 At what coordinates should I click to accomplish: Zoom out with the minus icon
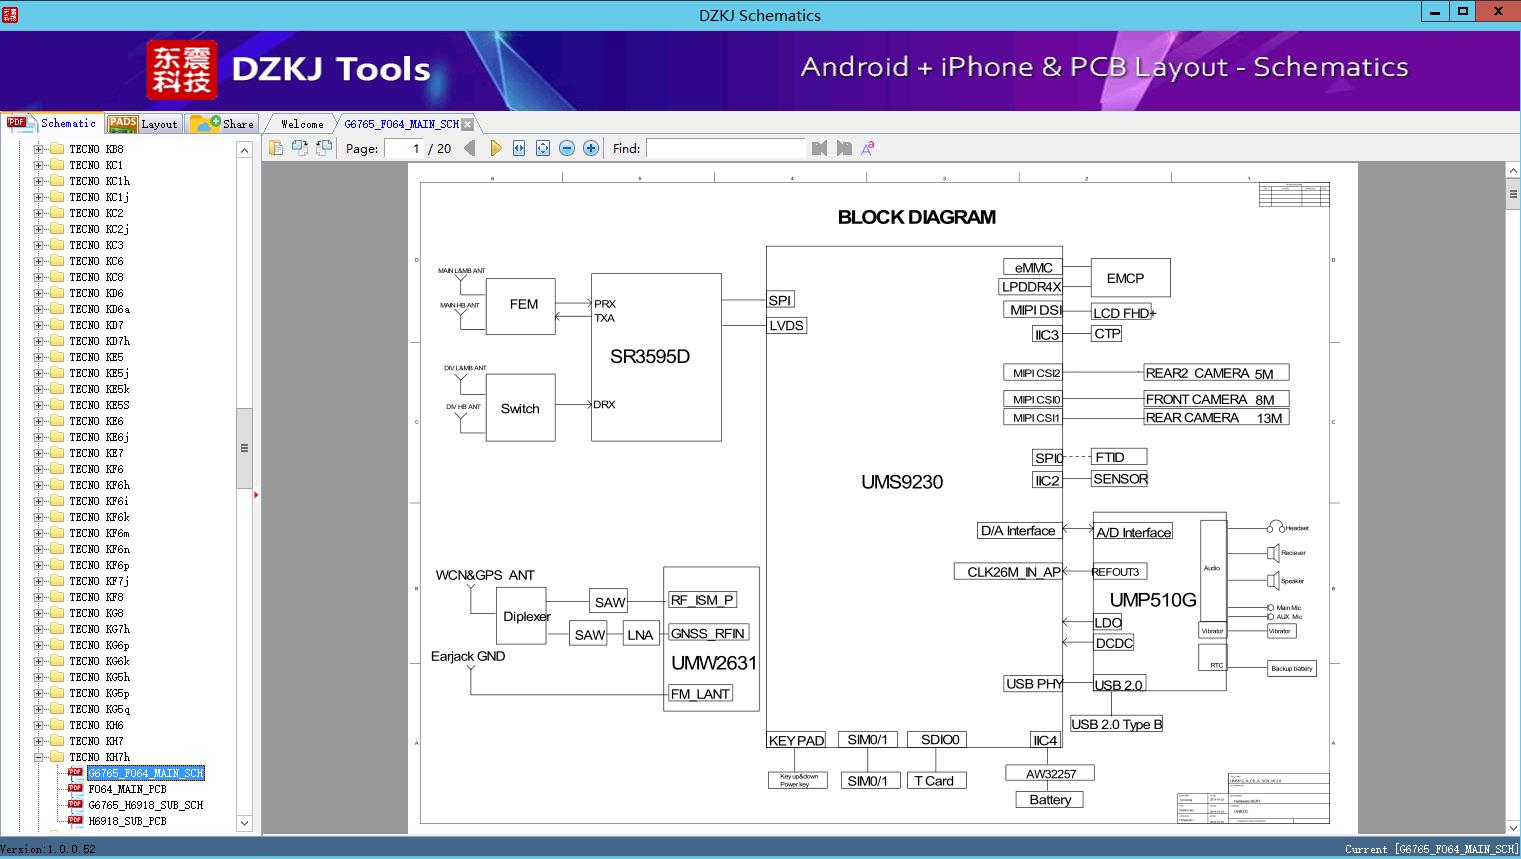[x=567, y=148]
